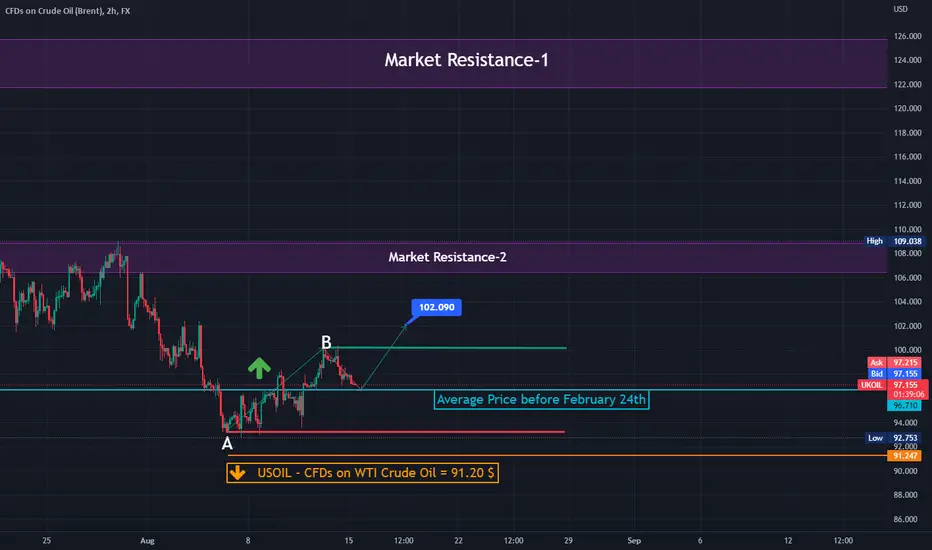The image size is (932, 550).
Task: Click the '15' date on the time axis
Action: click(x=348, y=540)
